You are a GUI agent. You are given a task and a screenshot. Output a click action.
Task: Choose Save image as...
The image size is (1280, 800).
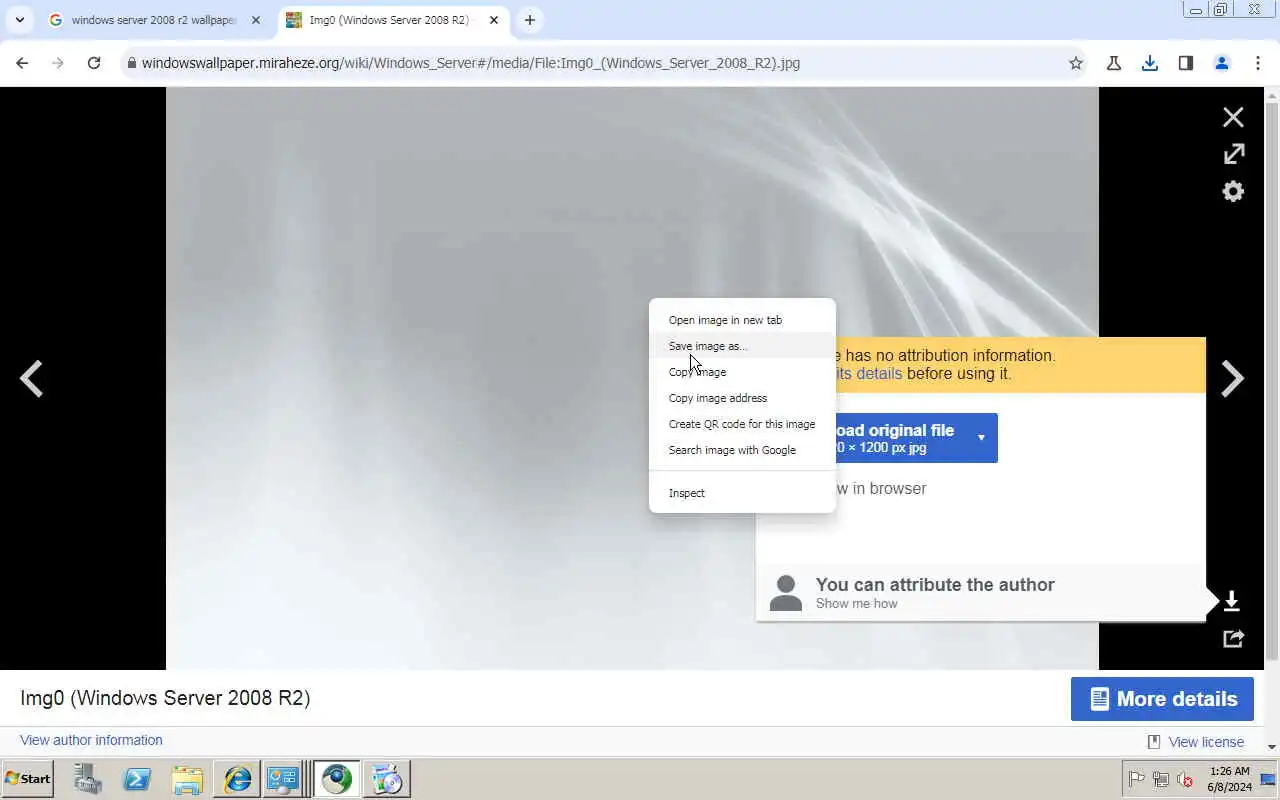(x=742, y=346)
